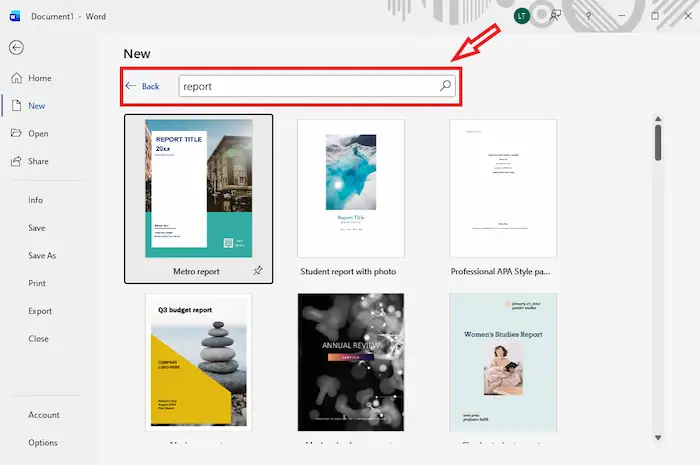Image resolution: width=700 pixels, height=465 pixels.
Task: Click the scrollbar up arrow
Action: click(658, 119)
